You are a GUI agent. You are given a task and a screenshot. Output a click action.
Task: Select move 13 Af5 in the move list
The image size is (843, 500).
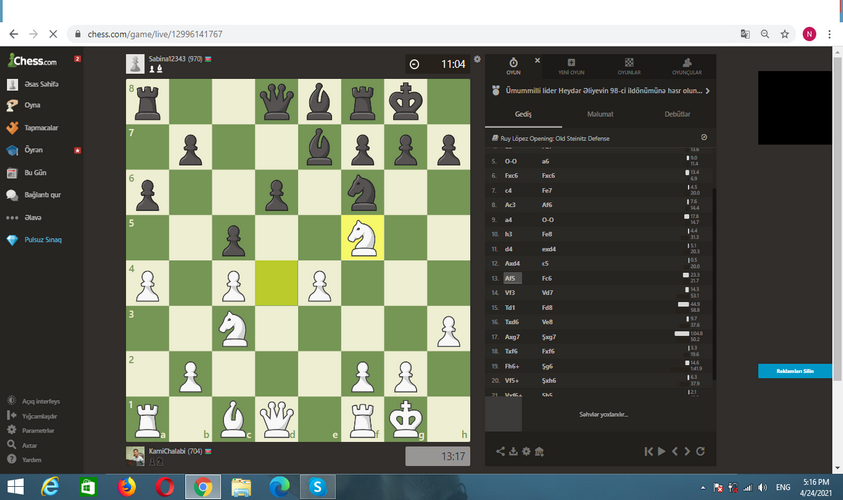coord(511,278)
